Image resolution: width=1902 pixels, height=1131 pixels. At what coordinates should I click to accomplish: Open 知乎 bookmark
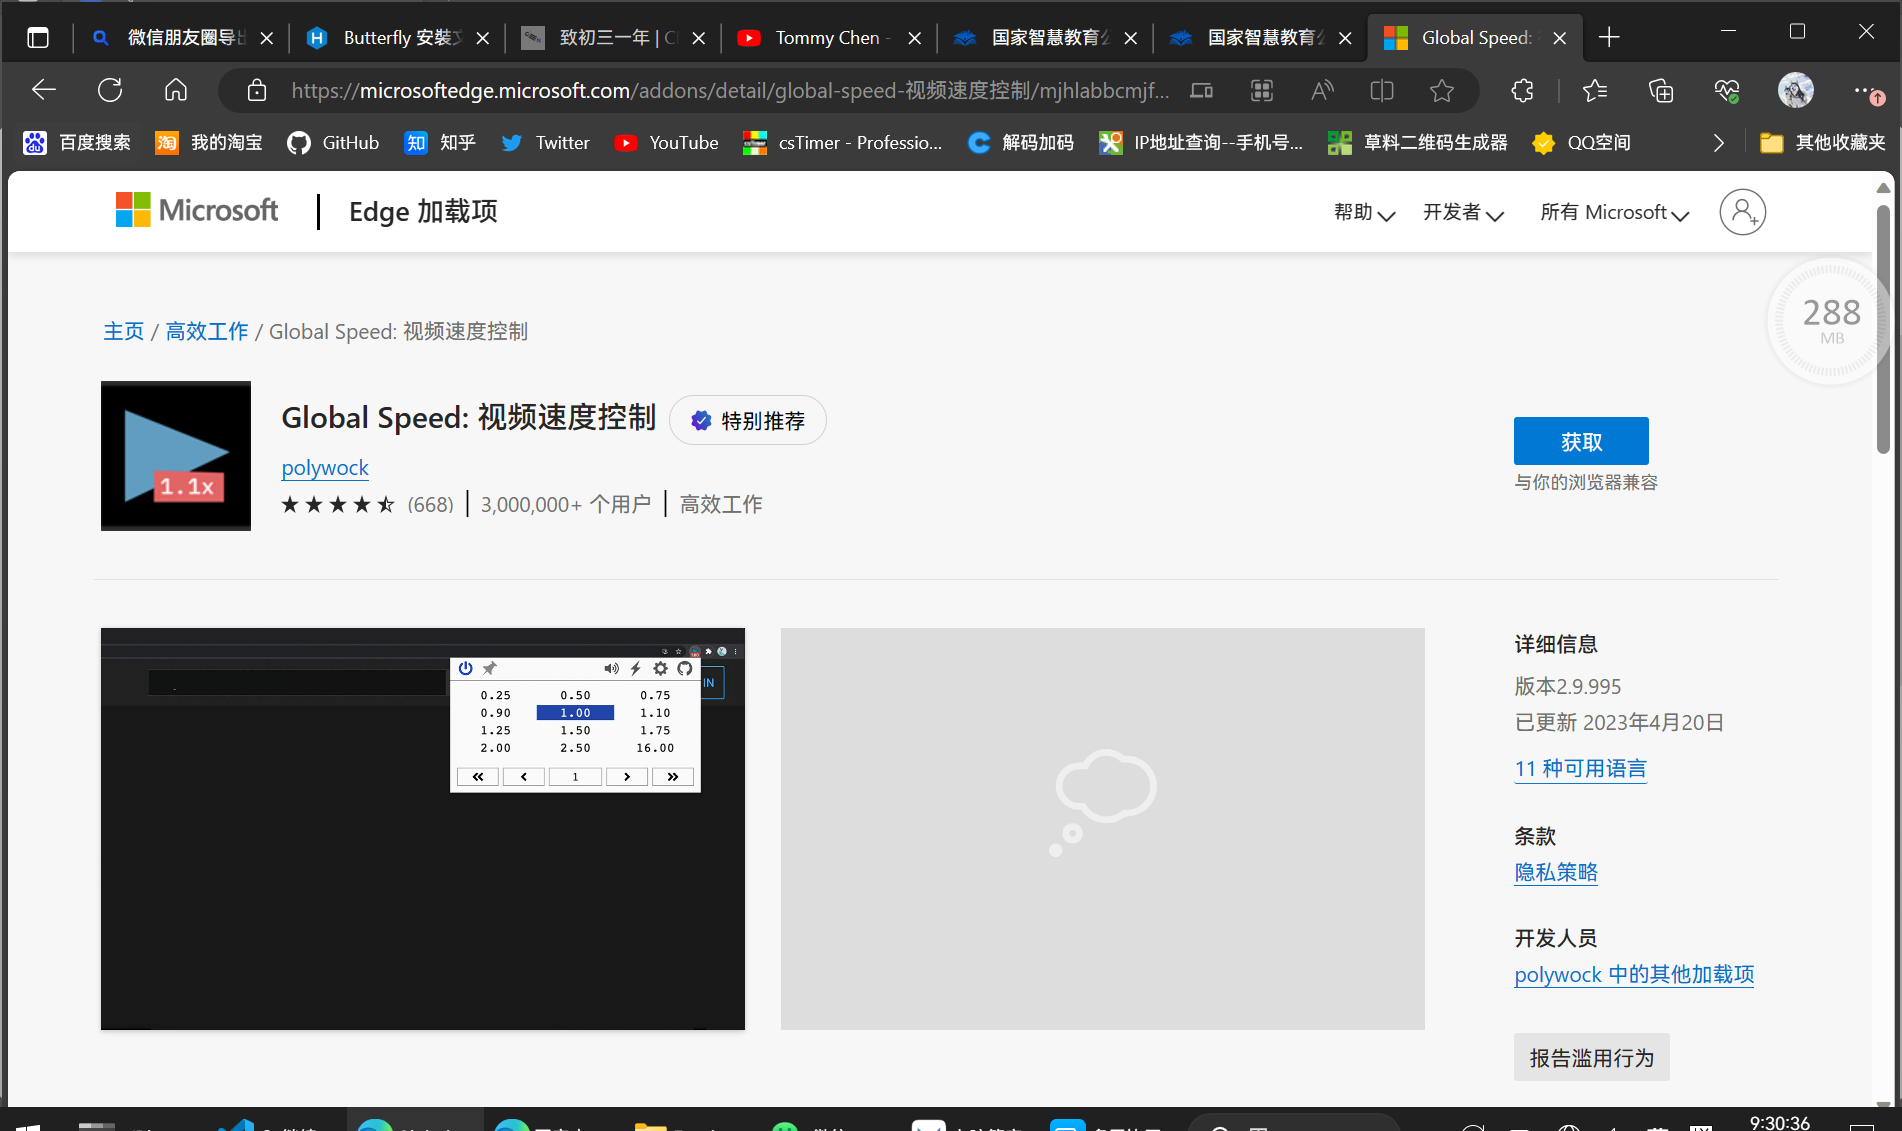pyautogui.click(x=440, y=143)
